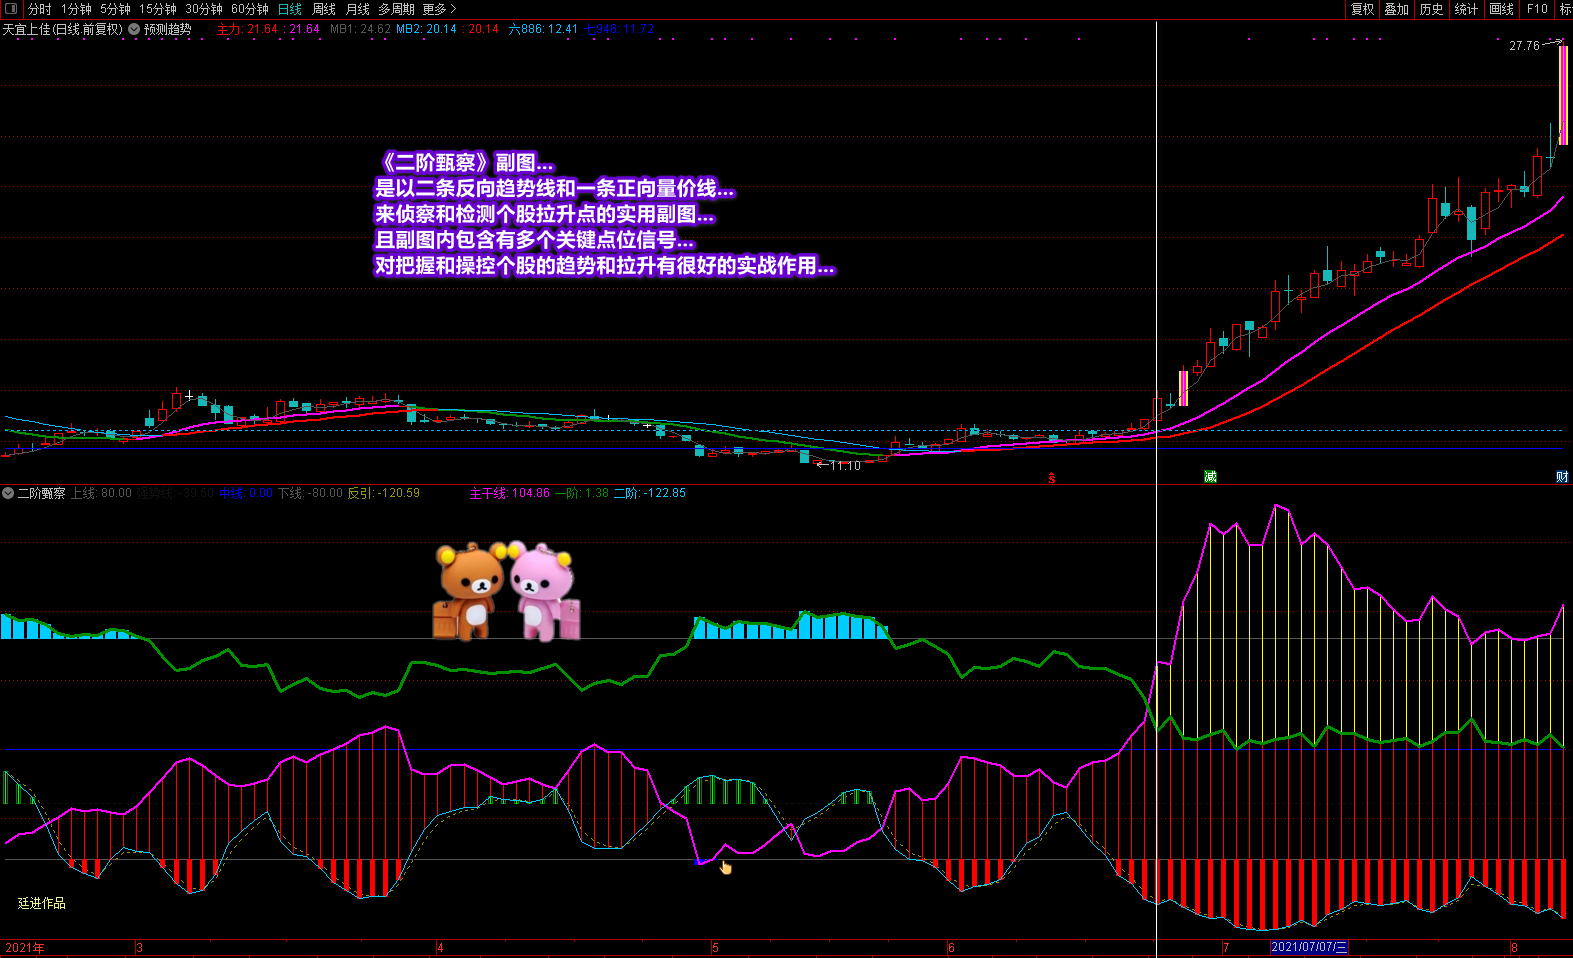This screenshot has width=1573, height=958.
Task: Click the green 减 marker icon
Action: pos(1210,477)
